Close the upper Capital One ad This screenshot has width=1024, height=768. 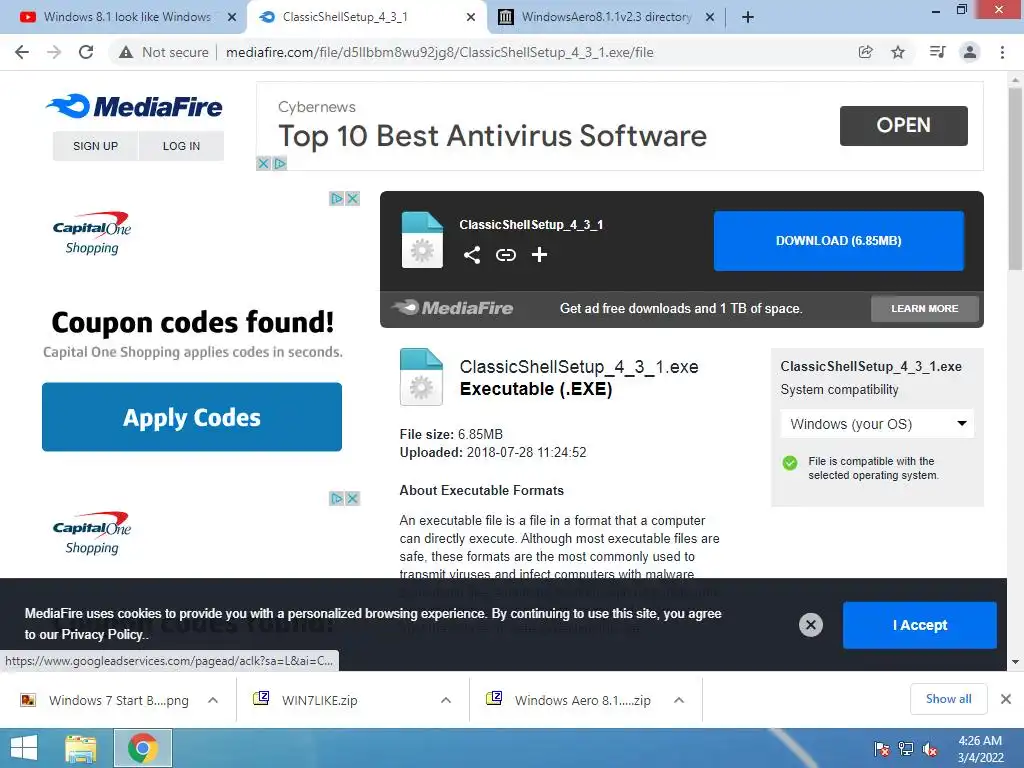(x=353, y=199)
